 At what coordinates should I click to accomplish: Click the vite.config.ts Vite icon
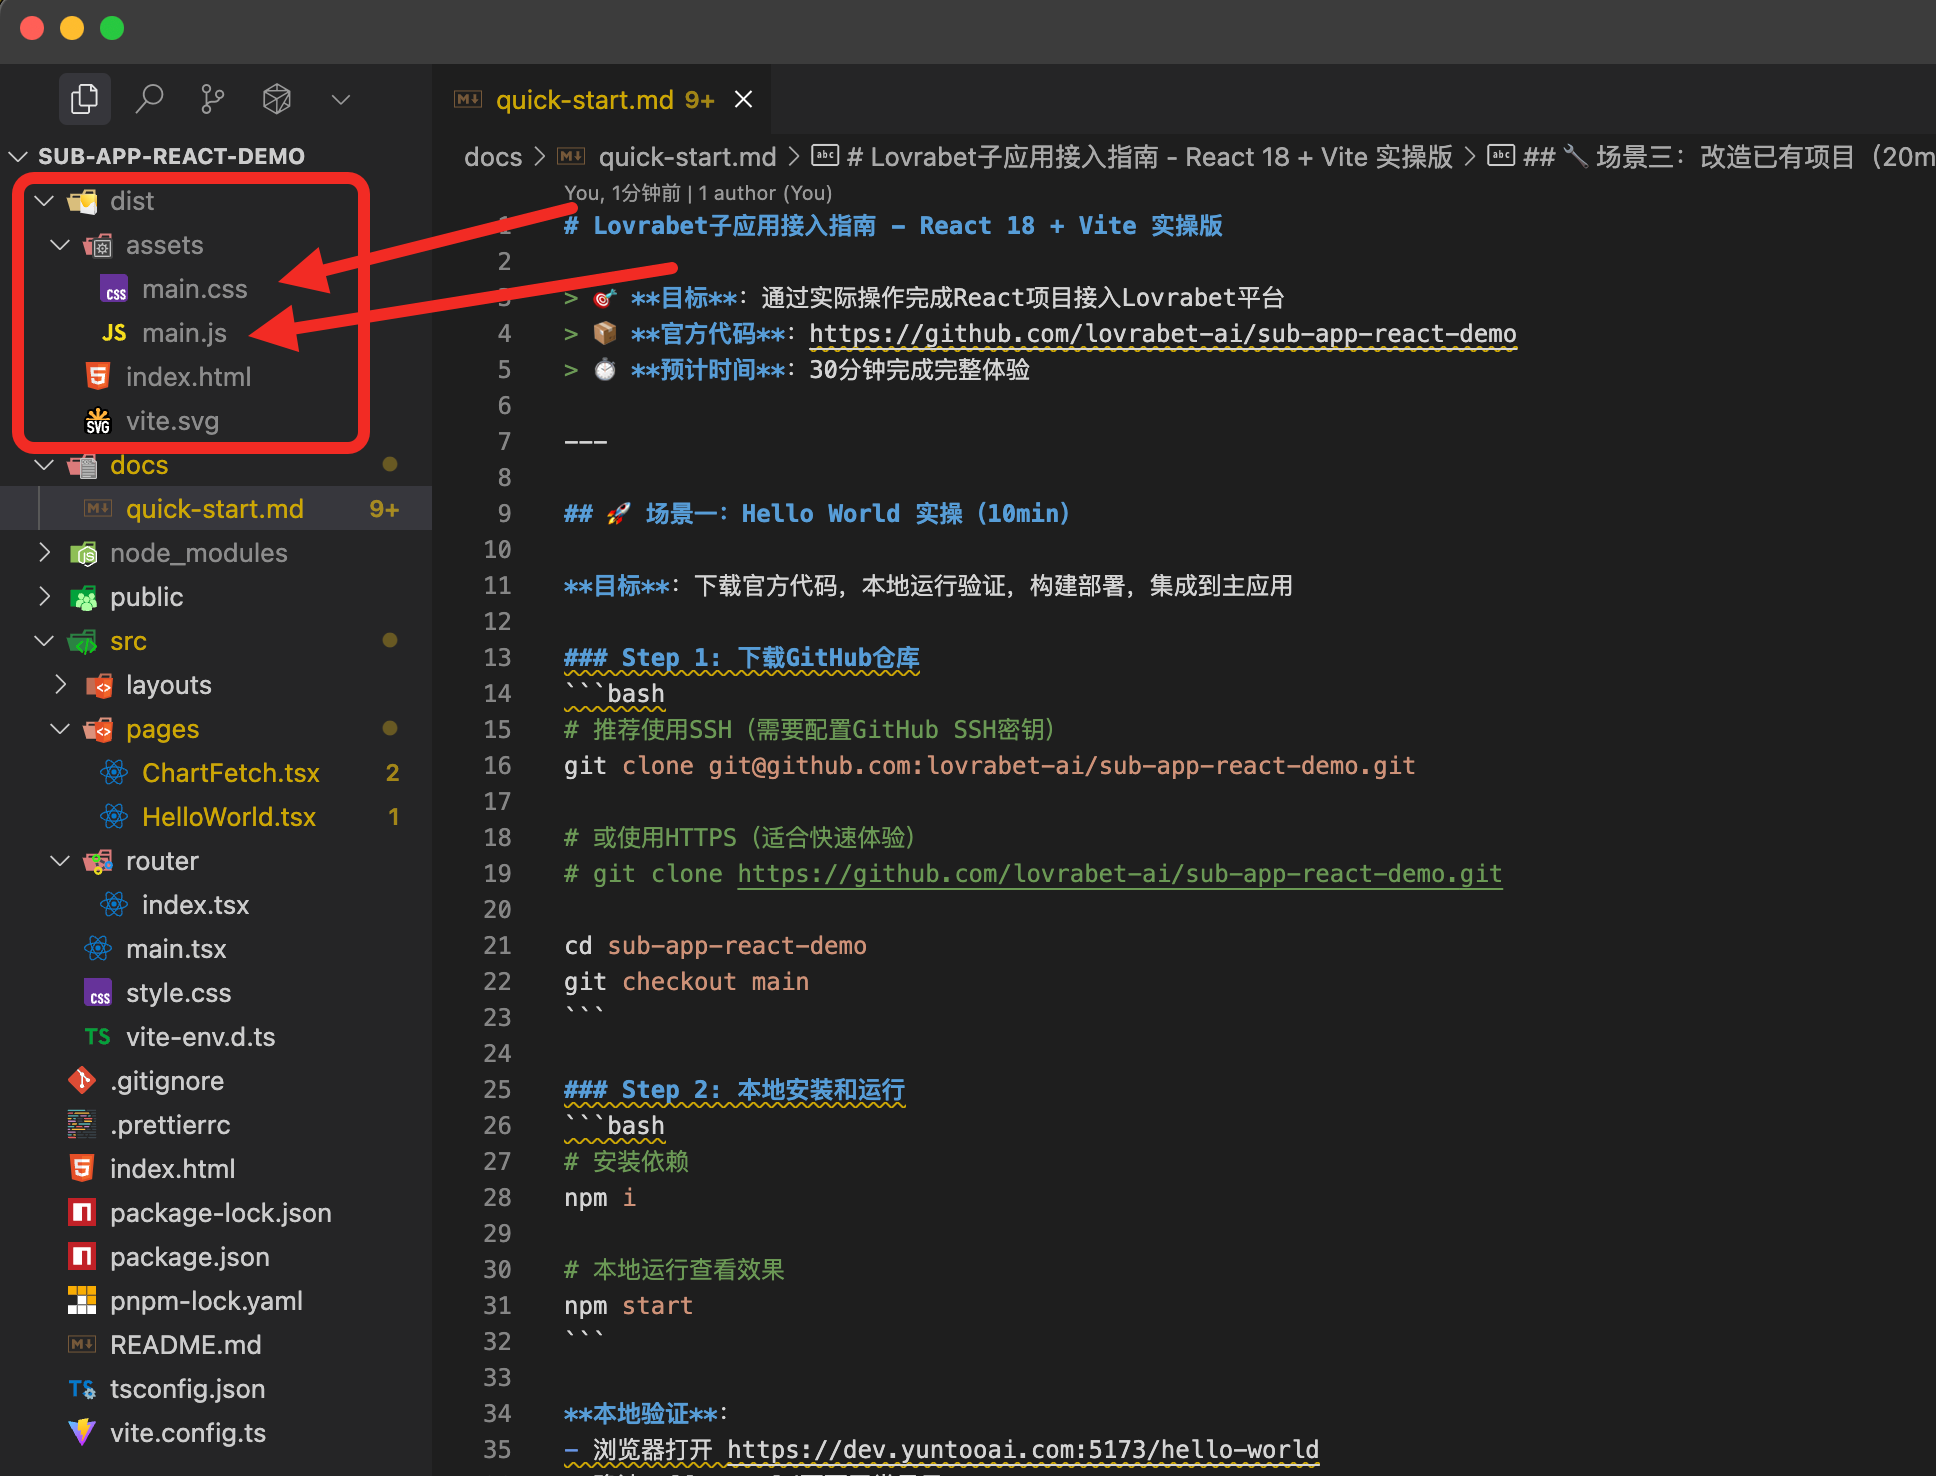[82, 1433]
